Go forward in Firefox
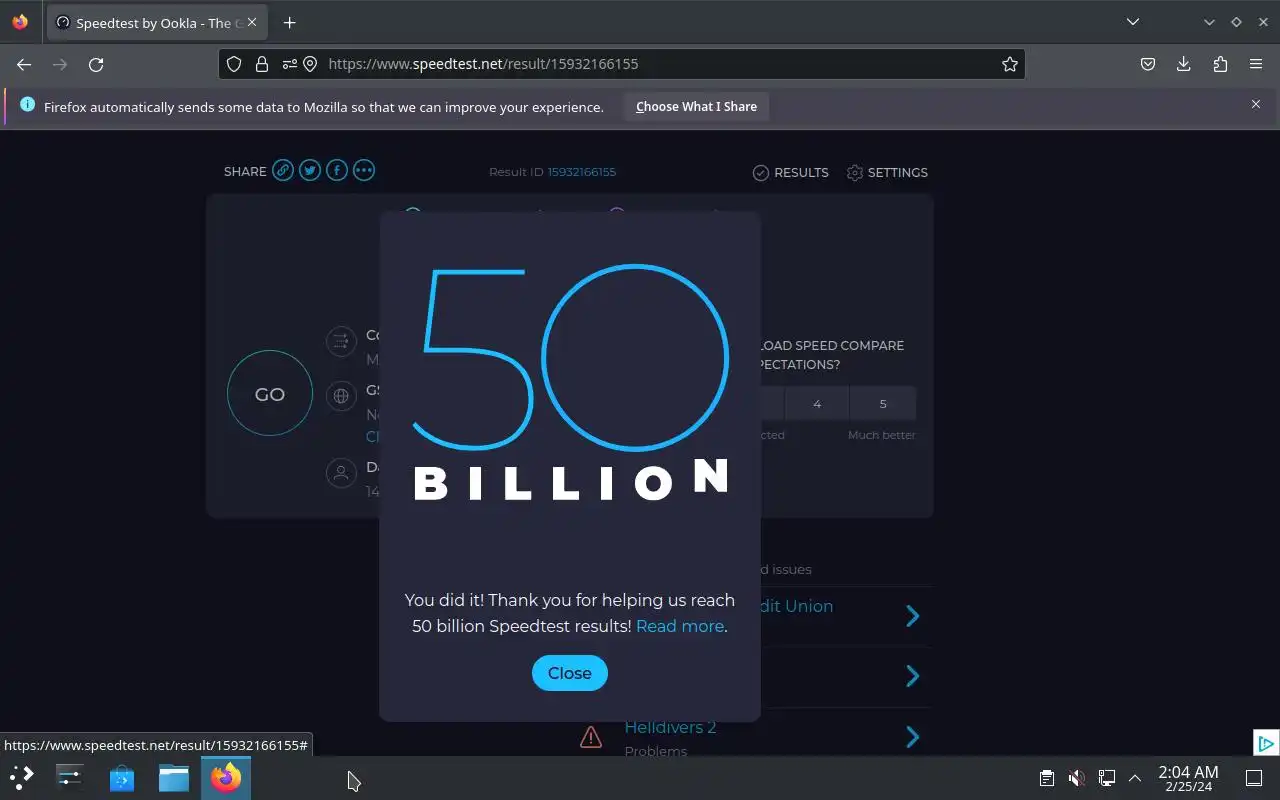 60,64
